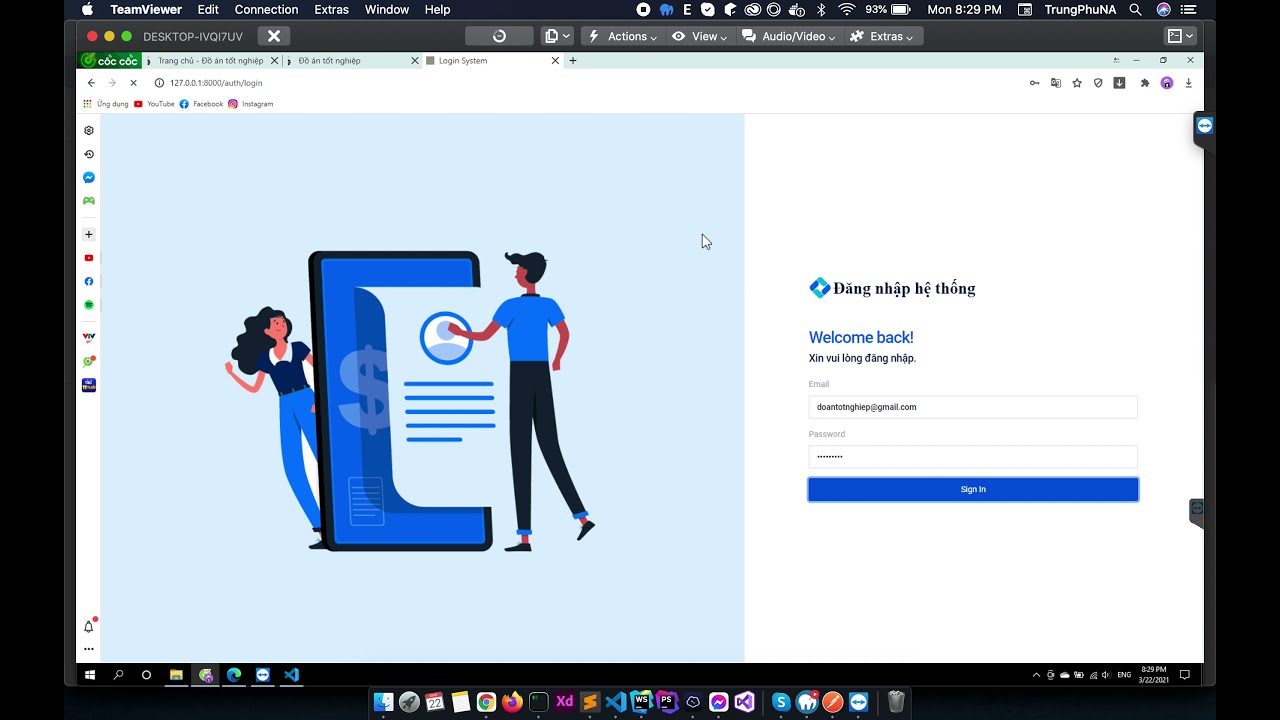Image resolution: width=1280 pixels, height=720 pixels.
Task: Open a new browser tab
Action: [x=573, y=61]
